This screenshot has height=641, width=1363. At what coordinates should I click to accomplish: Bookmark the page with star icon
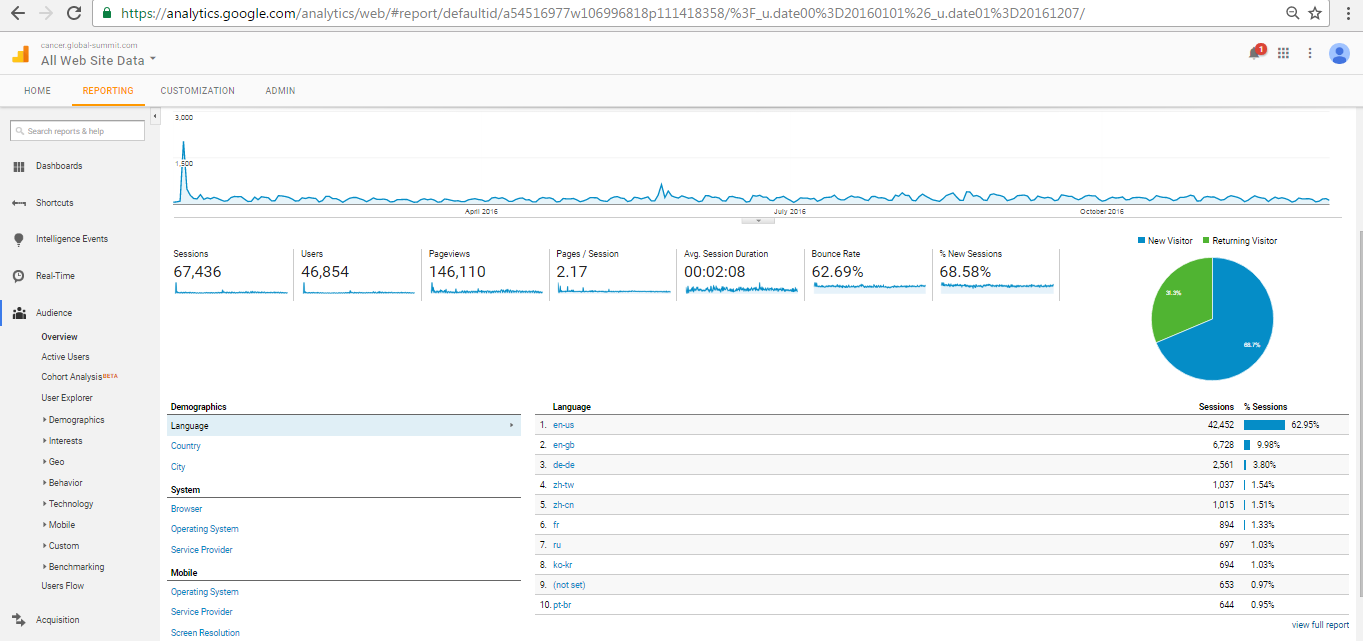click(1315, 13)
